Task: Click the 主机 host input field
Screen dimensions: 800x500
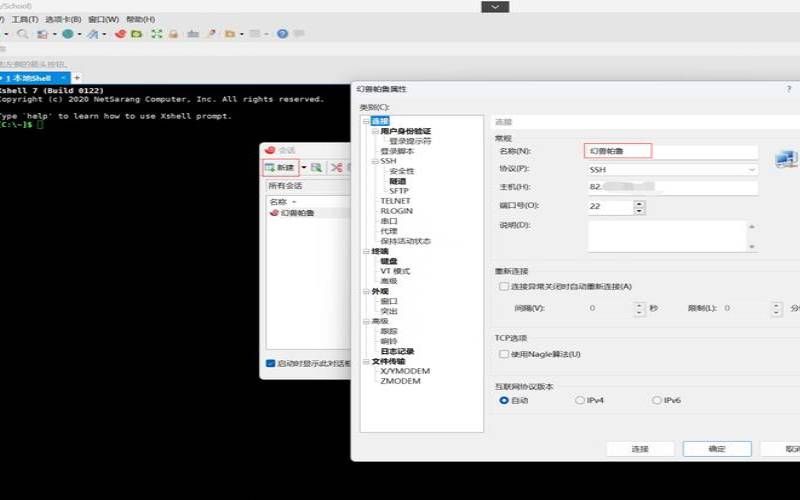Action: tap(672, 187)
